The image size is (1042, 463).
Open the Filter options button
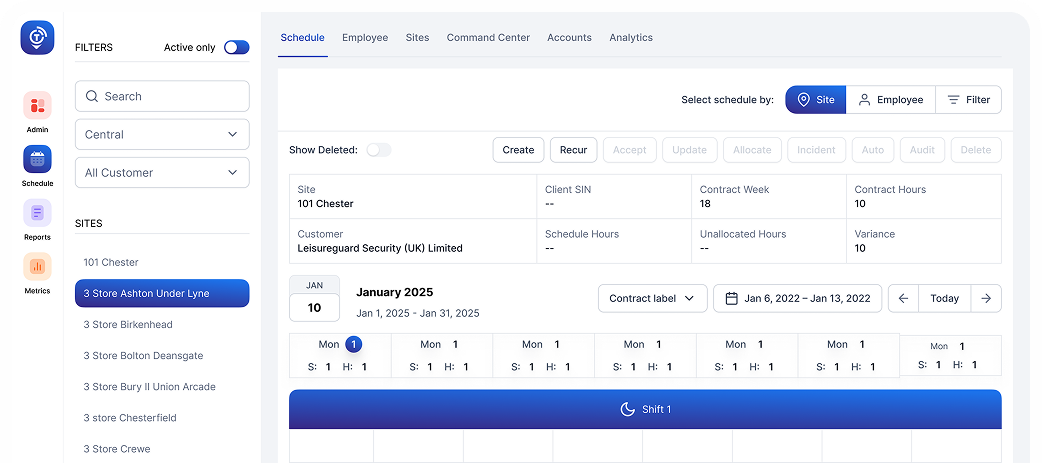pyautogui.click(x=968, y=100)
